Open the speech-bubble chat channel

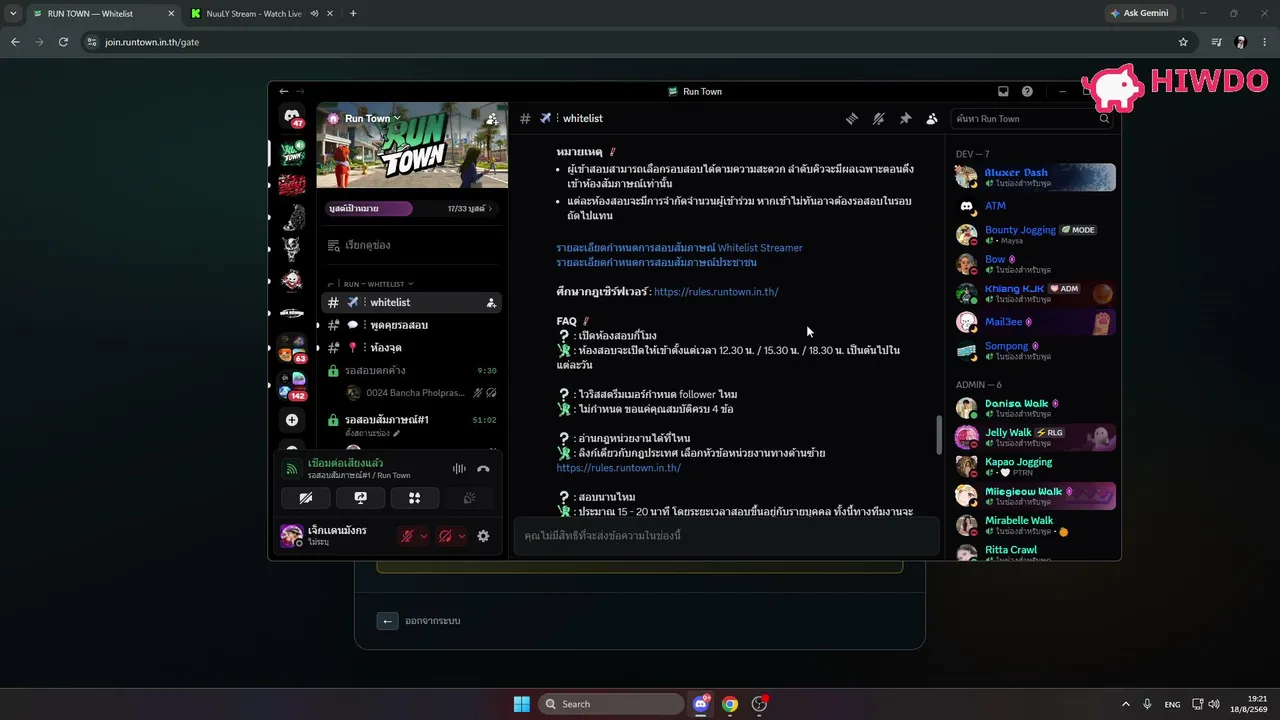point(410,325)
